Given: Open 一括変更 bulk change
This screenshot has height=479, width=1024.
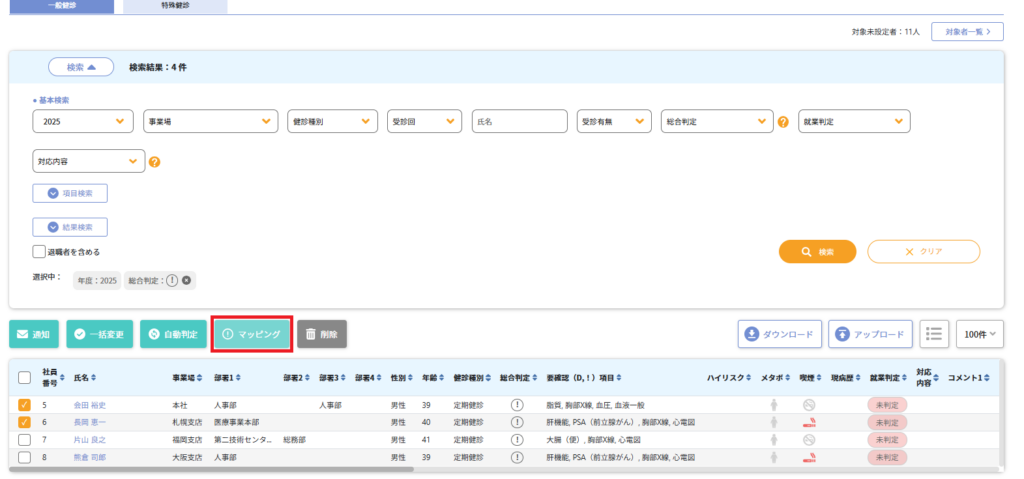Looking at the screenshot, I should pyautogui.click(x=99, y=334).
